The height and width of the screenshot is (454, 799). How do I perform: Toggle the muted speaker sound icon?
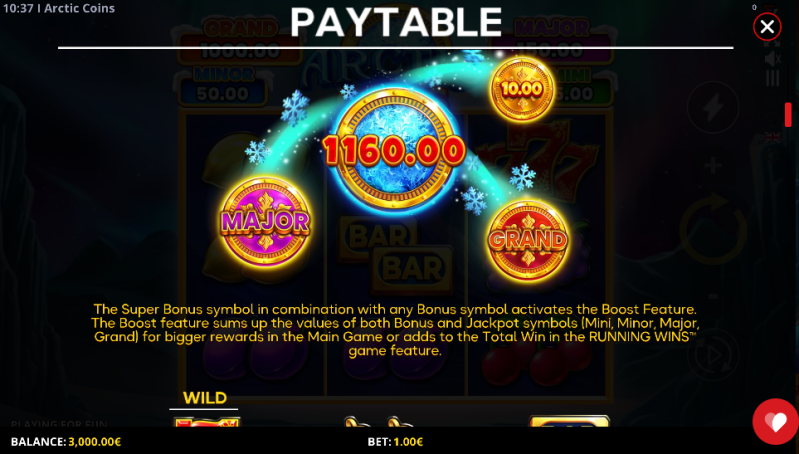pos(773,59)
